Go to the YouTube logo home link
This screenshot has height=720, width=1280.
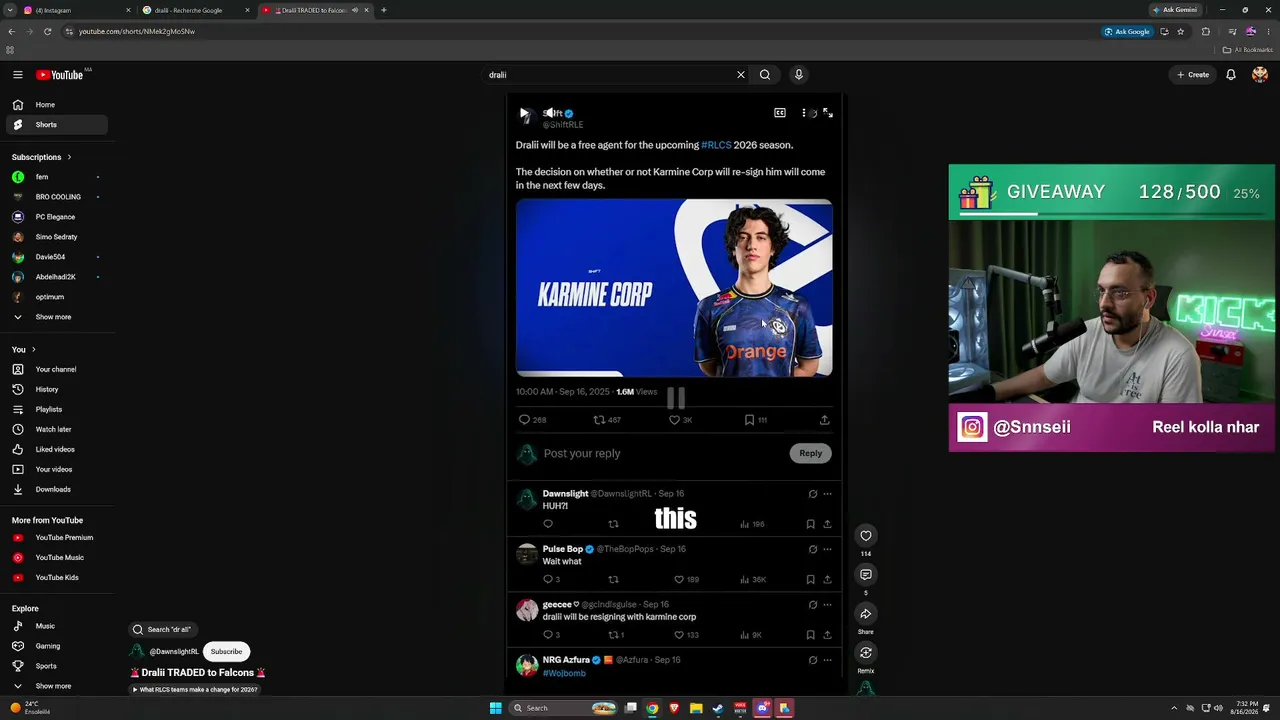pyautogui.click(x=62, y=75)
